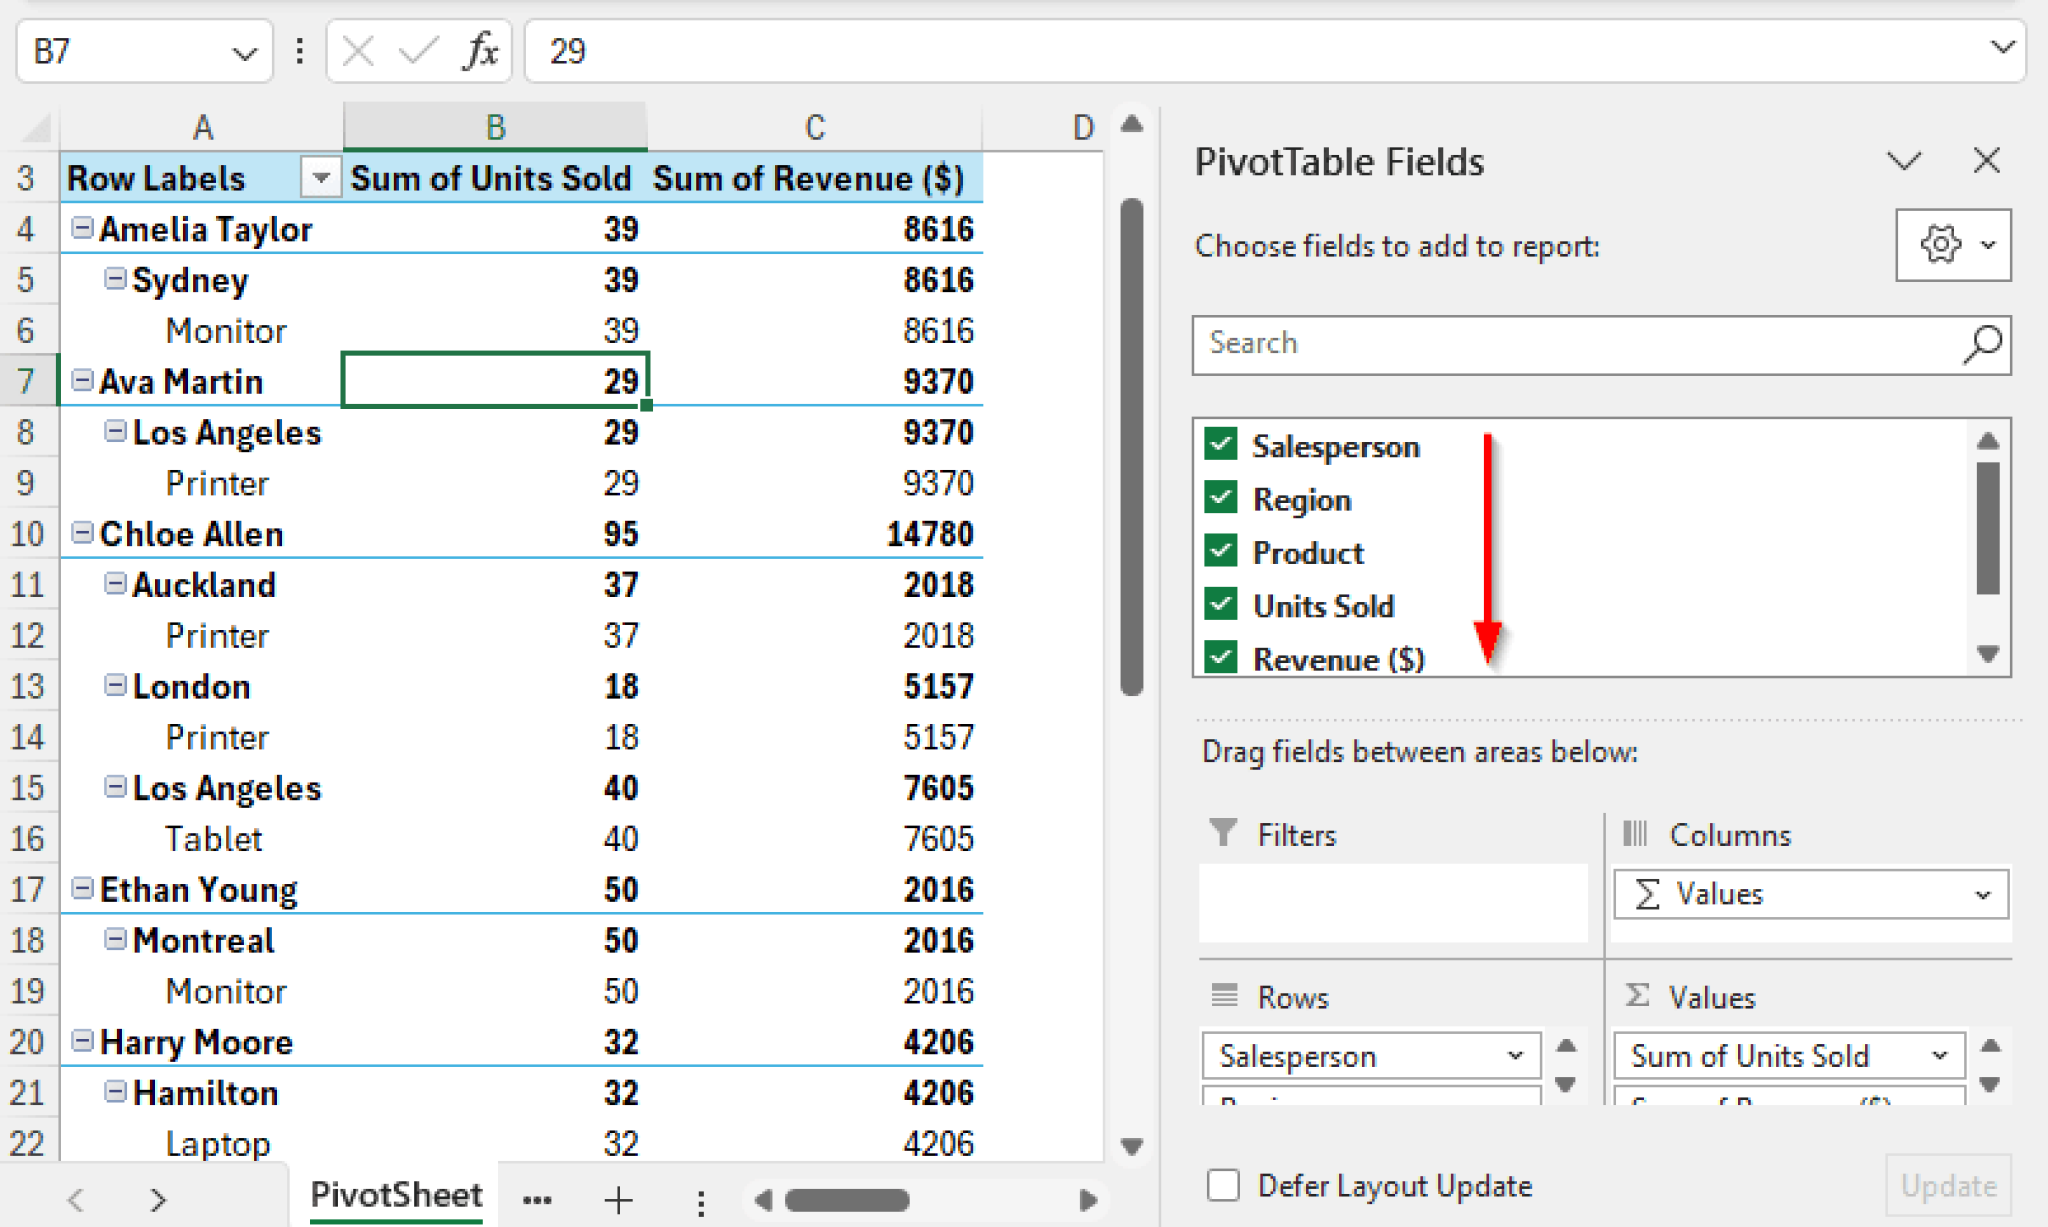Uncheck the Region field checkbox

(x=1220, y=498)
